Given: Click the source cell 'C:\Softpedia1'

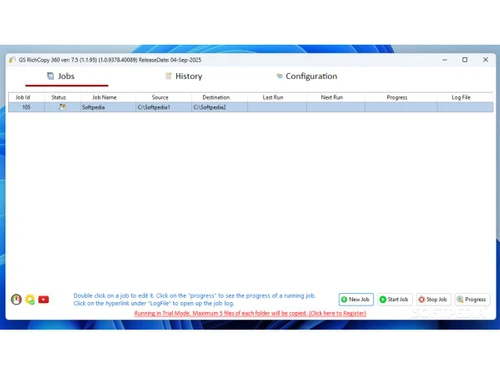Looking at the screenshot, I should coord(163,107).
